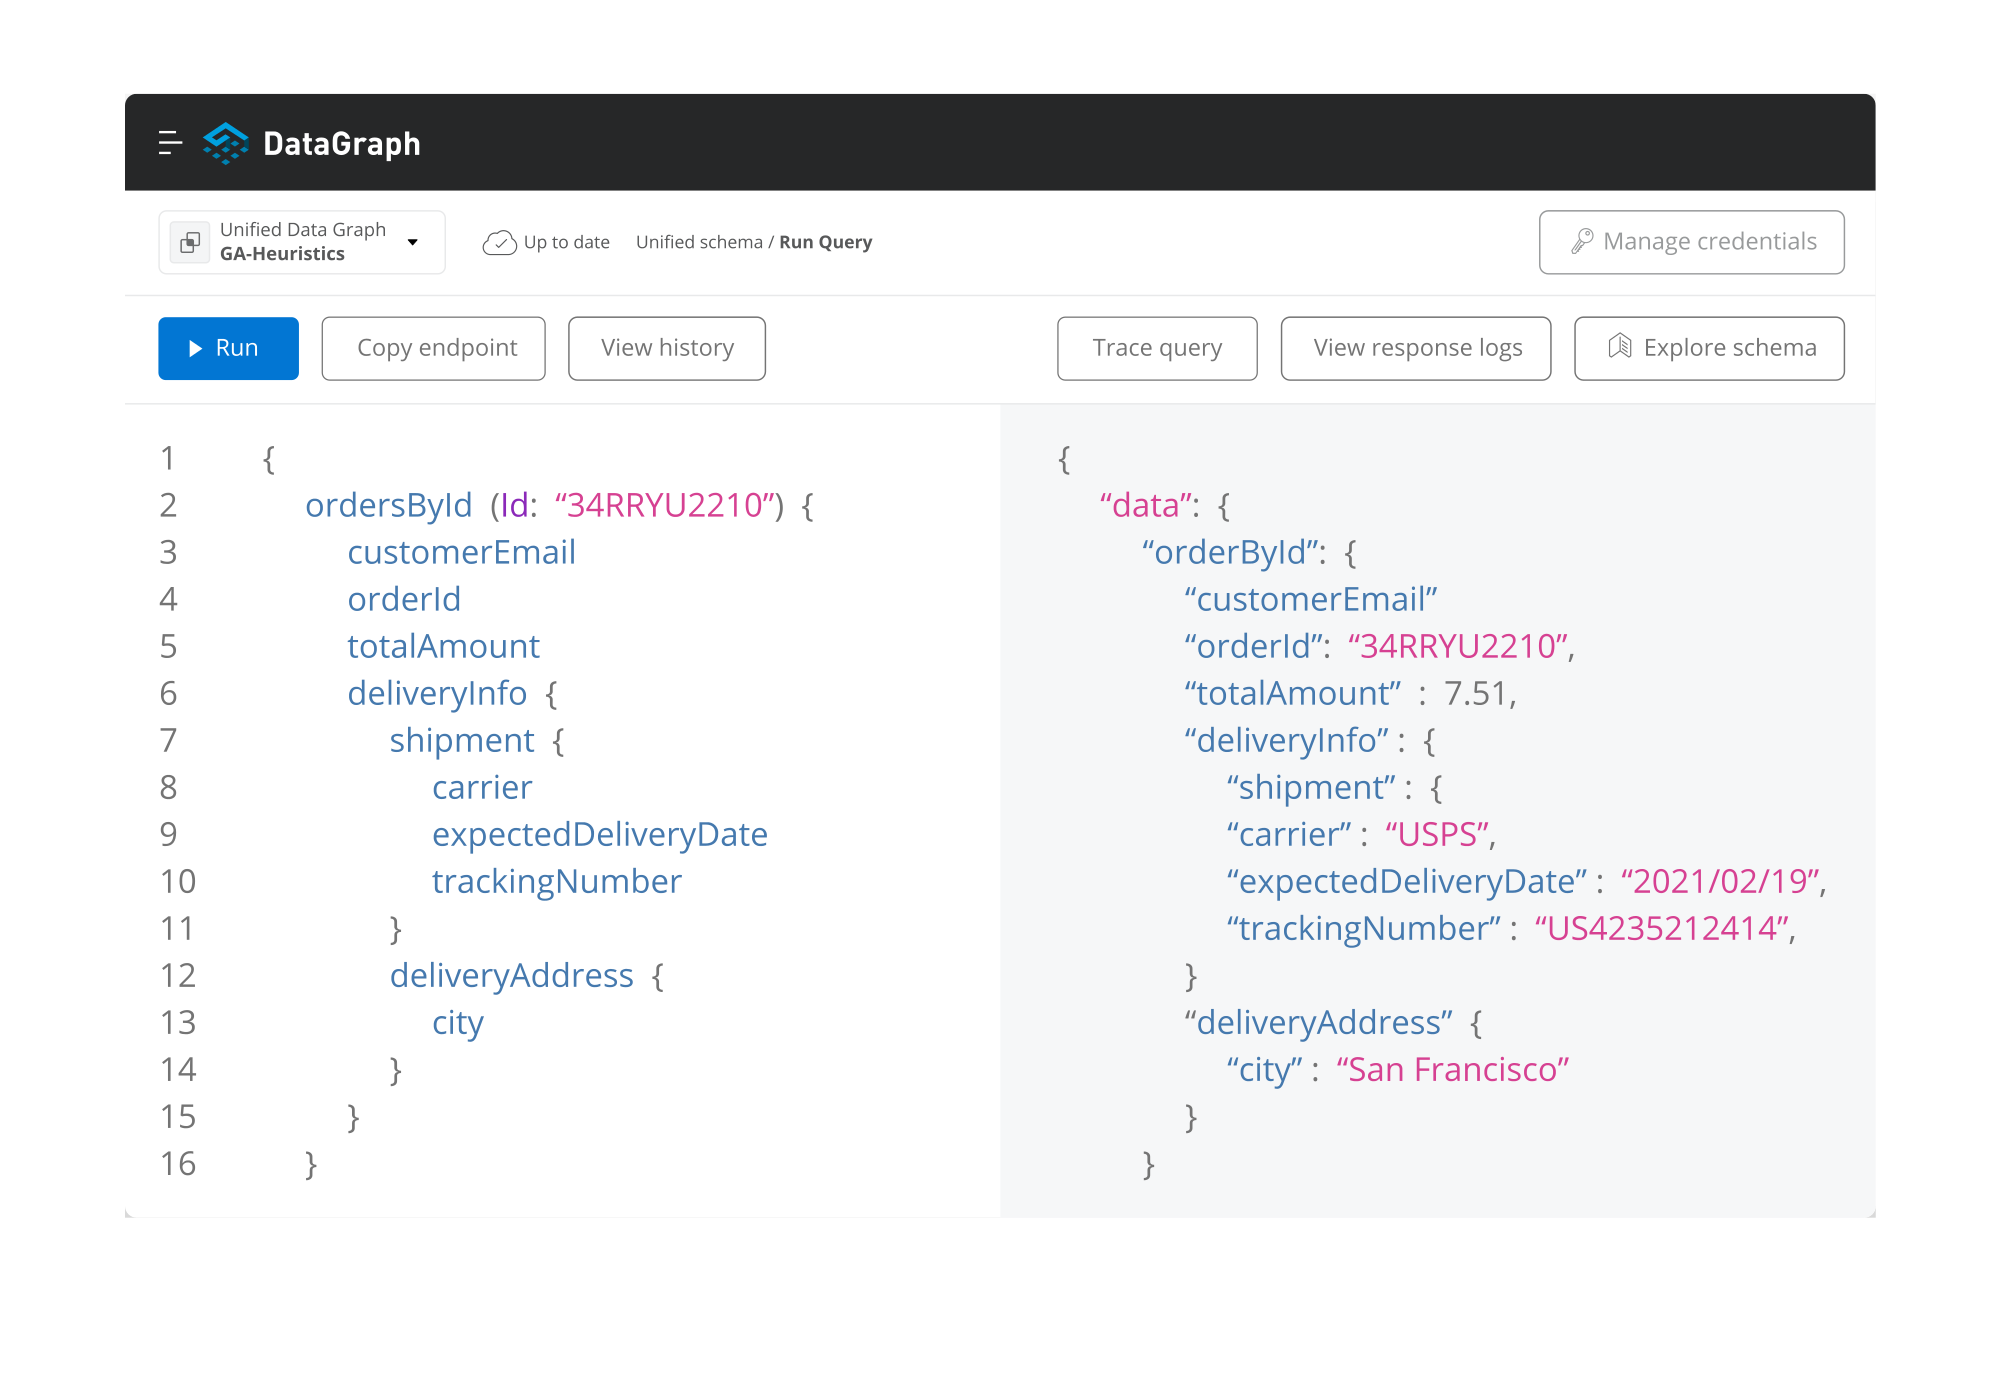Click orderId on query line 4

tap(404, 600)
